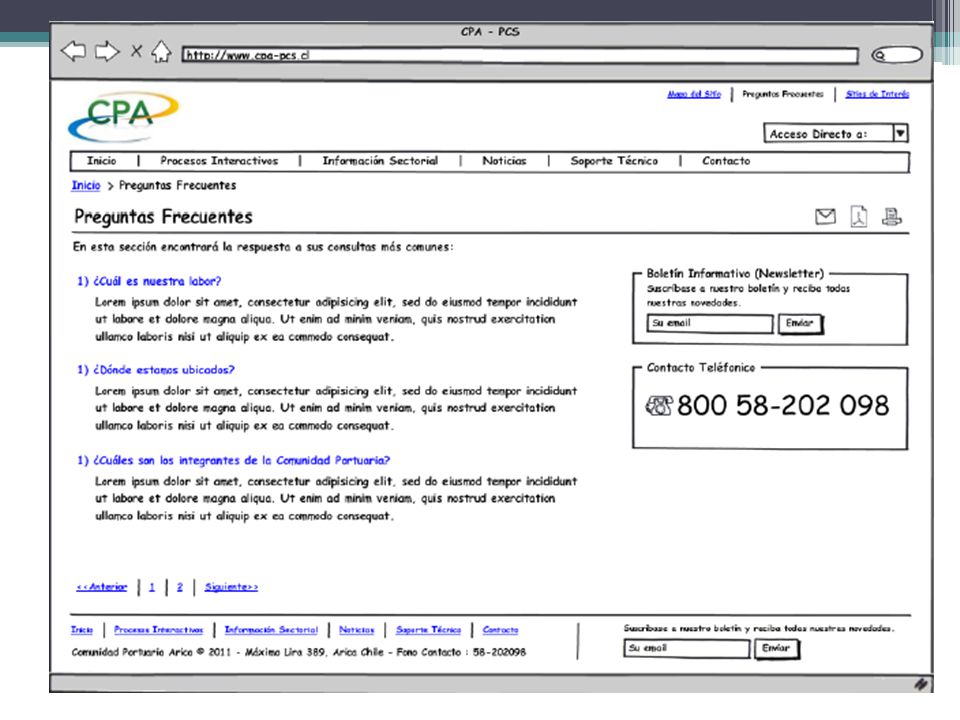Click the Preguntas Frecuentes page heading
The image size is (960, 720).
click(x=163, y=217)
